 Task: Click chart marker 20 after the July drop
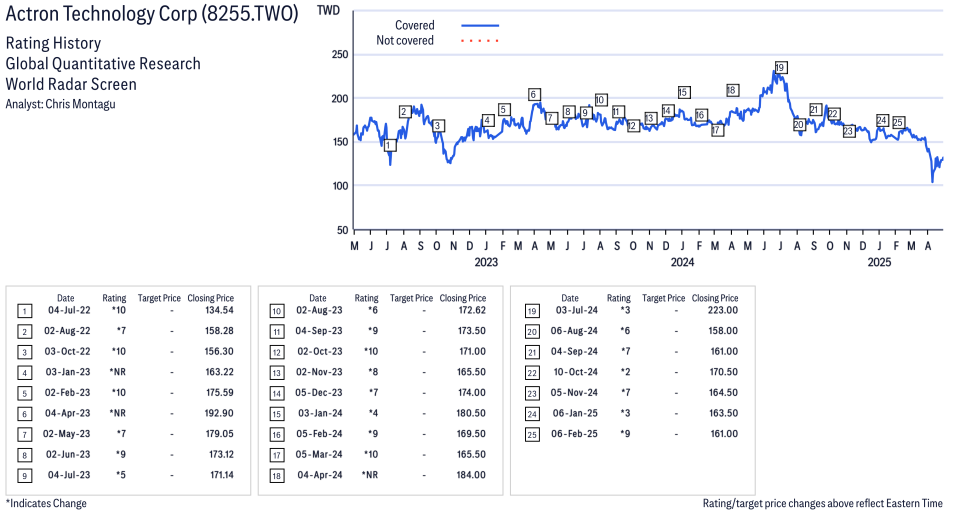pyautogui.click(x=799, y=125)
